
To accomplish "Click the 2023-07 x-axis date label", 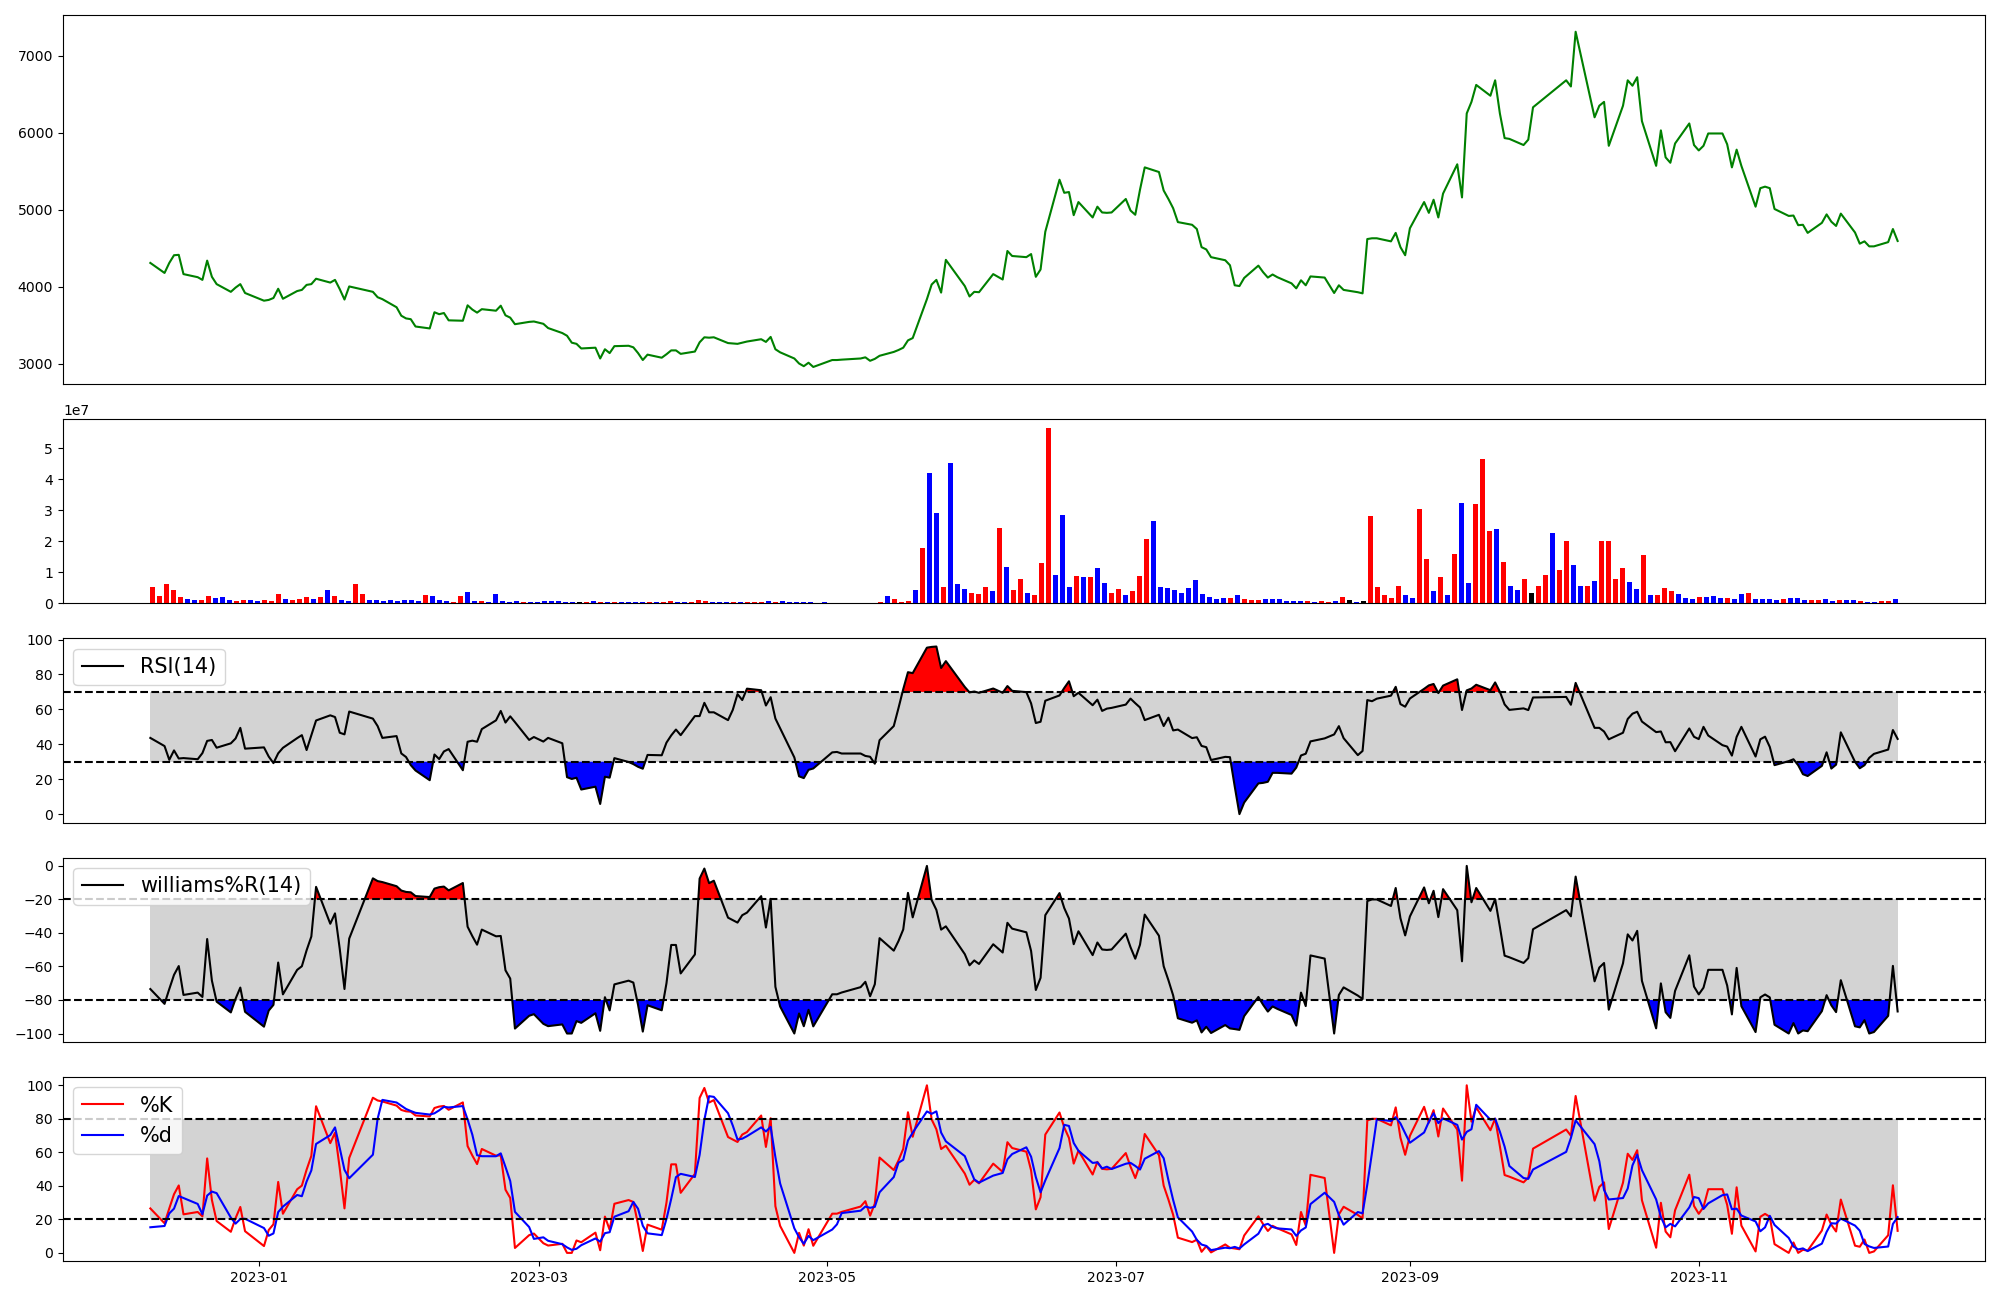I will click(x=1115, y=1277).
